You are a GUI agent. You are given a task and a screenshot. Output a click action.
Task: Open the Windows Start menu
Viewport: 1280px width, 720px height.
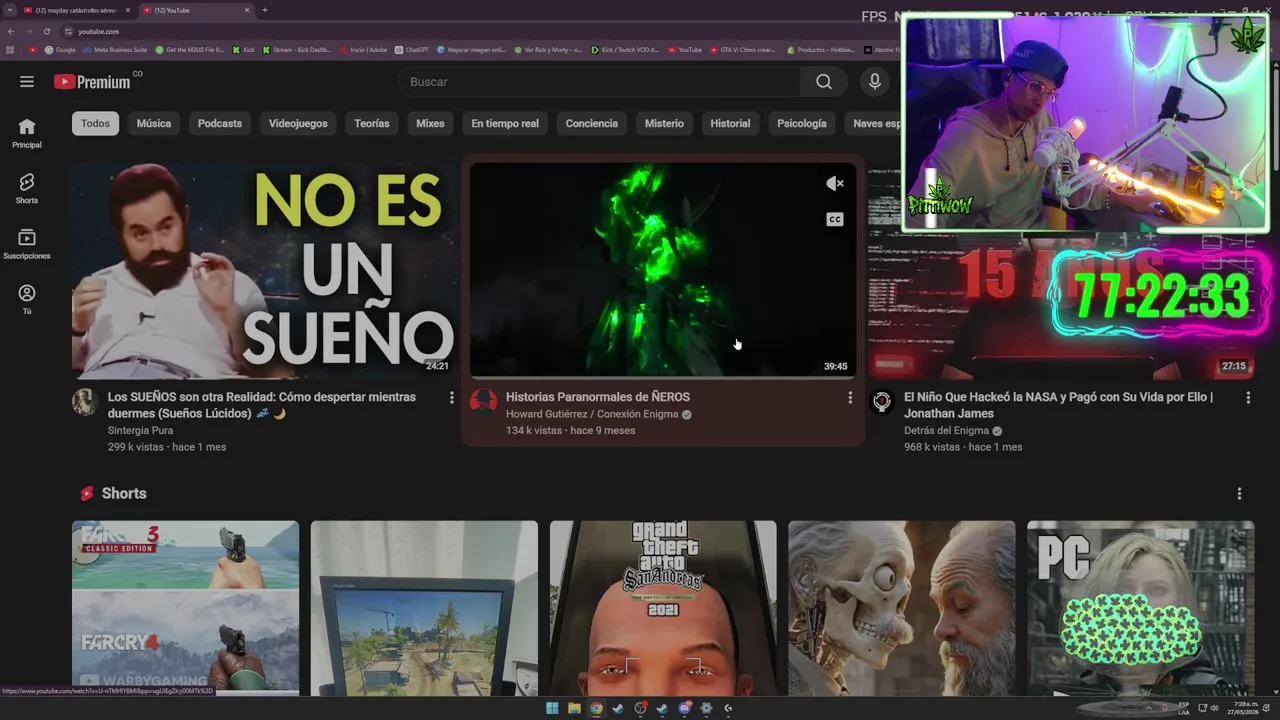click(x=552, y=708)
